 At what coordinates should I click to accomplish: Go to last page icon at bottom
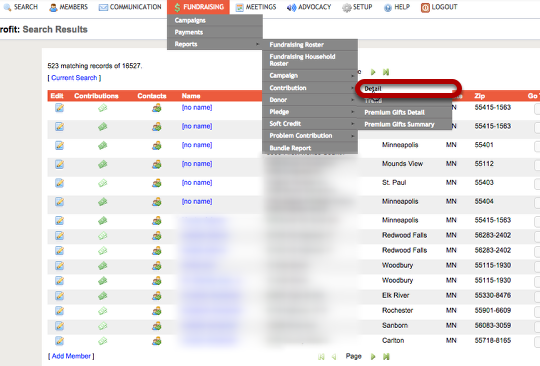coord(386,357)
